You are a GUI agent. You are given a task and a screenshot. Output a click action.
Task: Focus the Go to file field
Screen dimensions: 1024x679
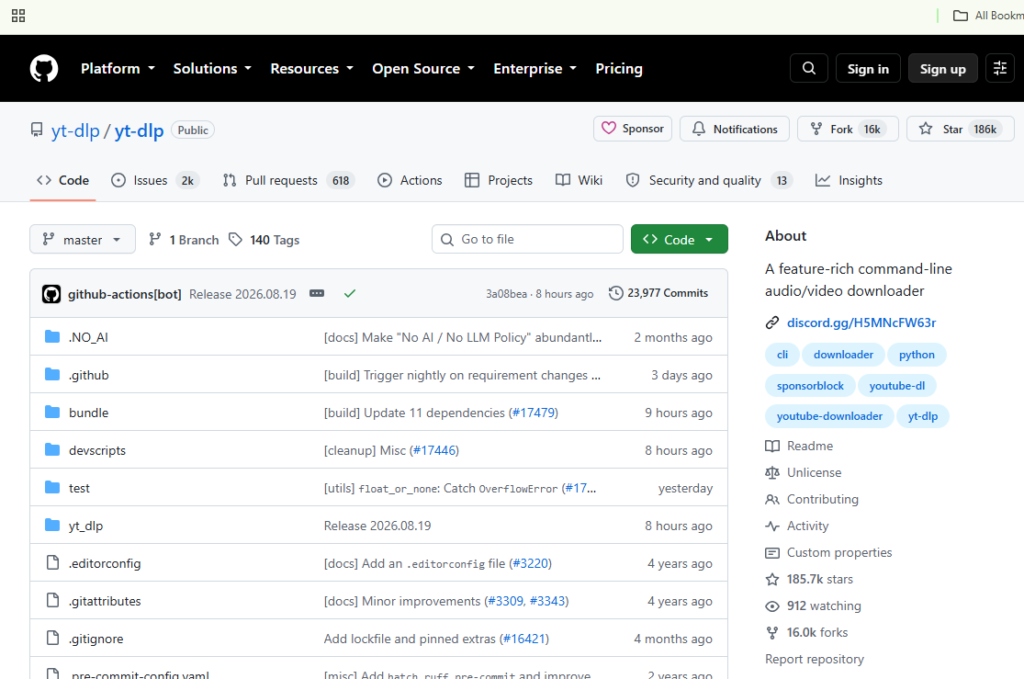point(528,240)
